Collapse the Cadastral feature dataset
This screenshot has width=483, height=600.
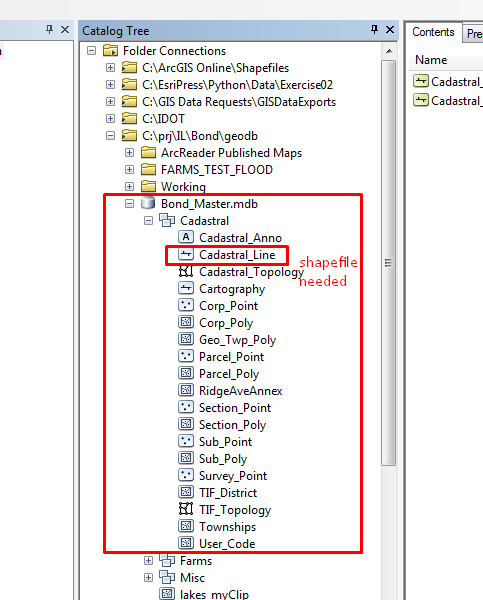(x=148, y=220)
